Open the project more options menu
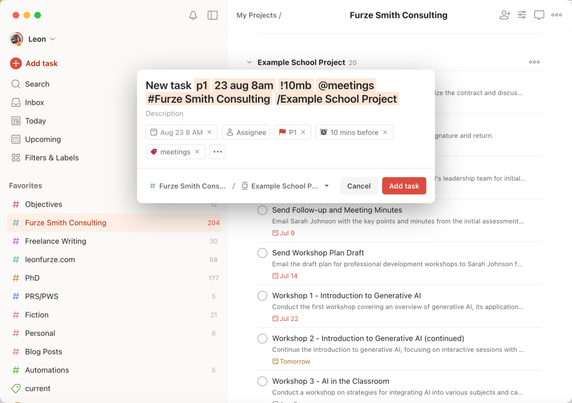The height and width of the screenshot is (403, 572). (556, 15)
